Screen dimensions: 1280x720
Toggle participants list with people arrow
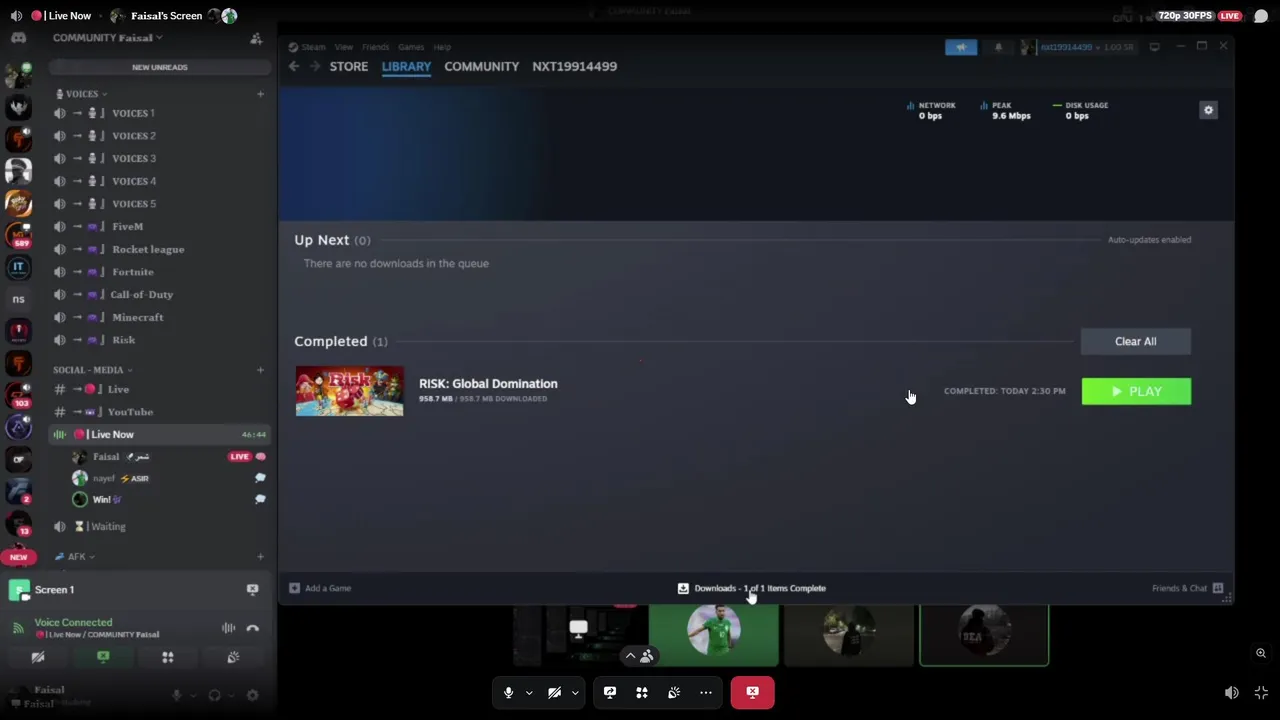[638, 657]
